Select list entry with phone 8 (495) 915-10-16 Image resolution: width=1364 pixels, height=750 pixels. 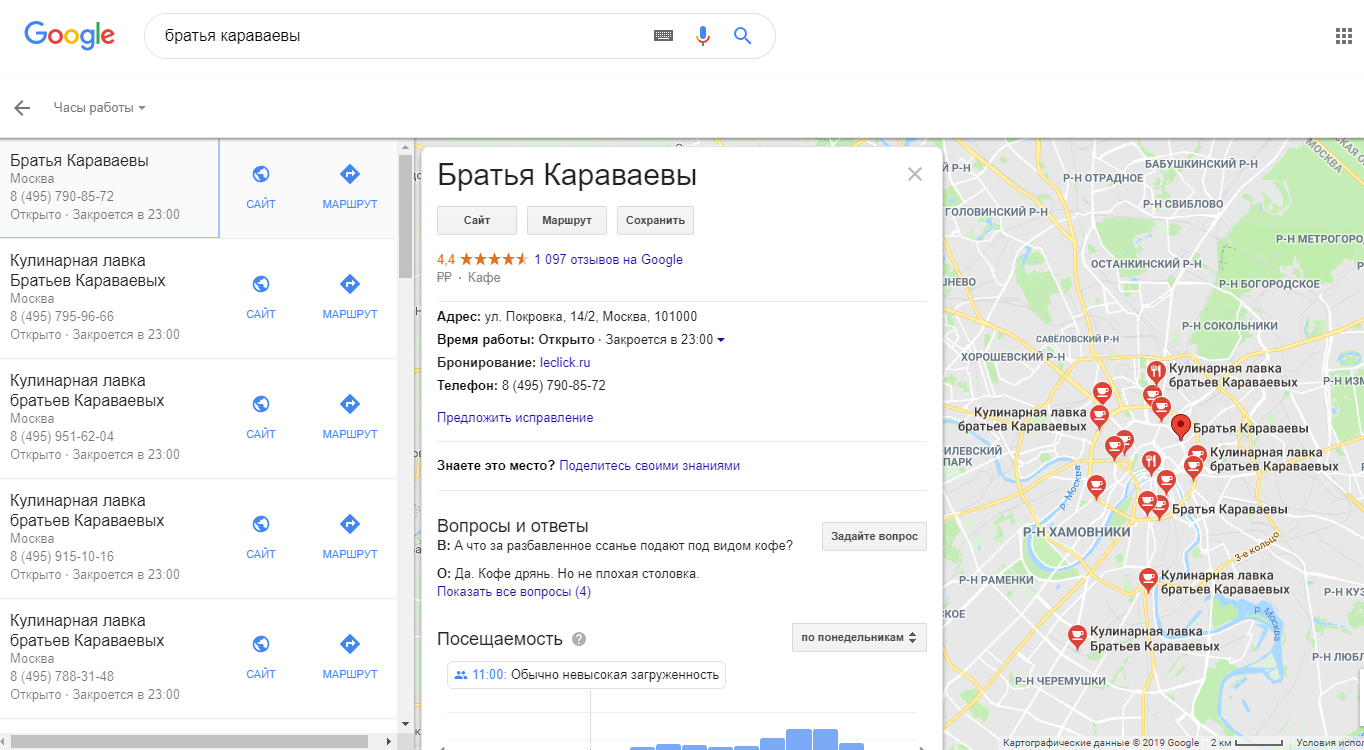click(109, 538)
